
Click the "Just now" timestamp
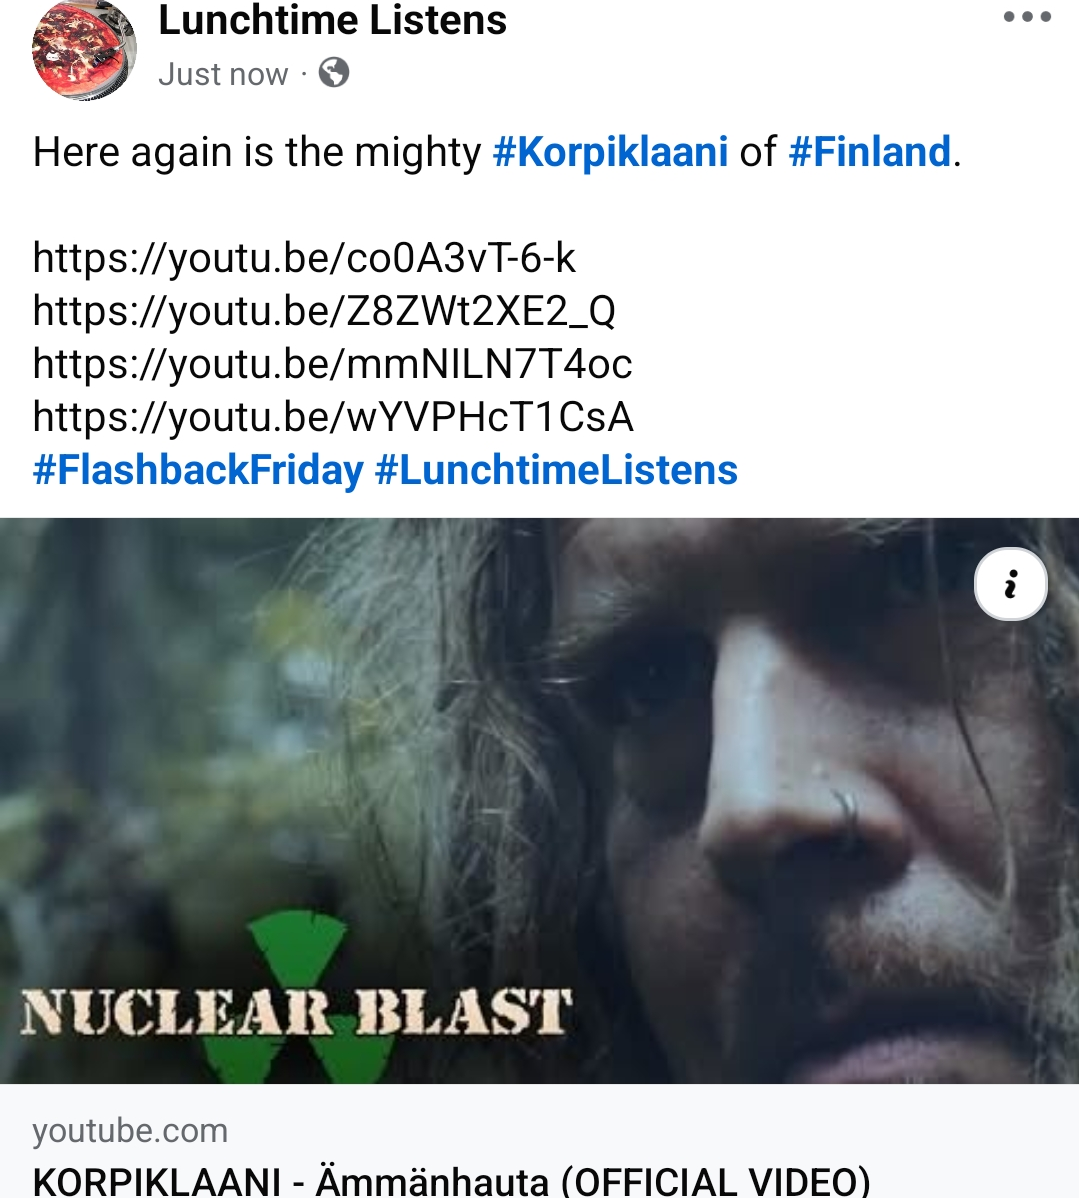[x=222, y=74]
